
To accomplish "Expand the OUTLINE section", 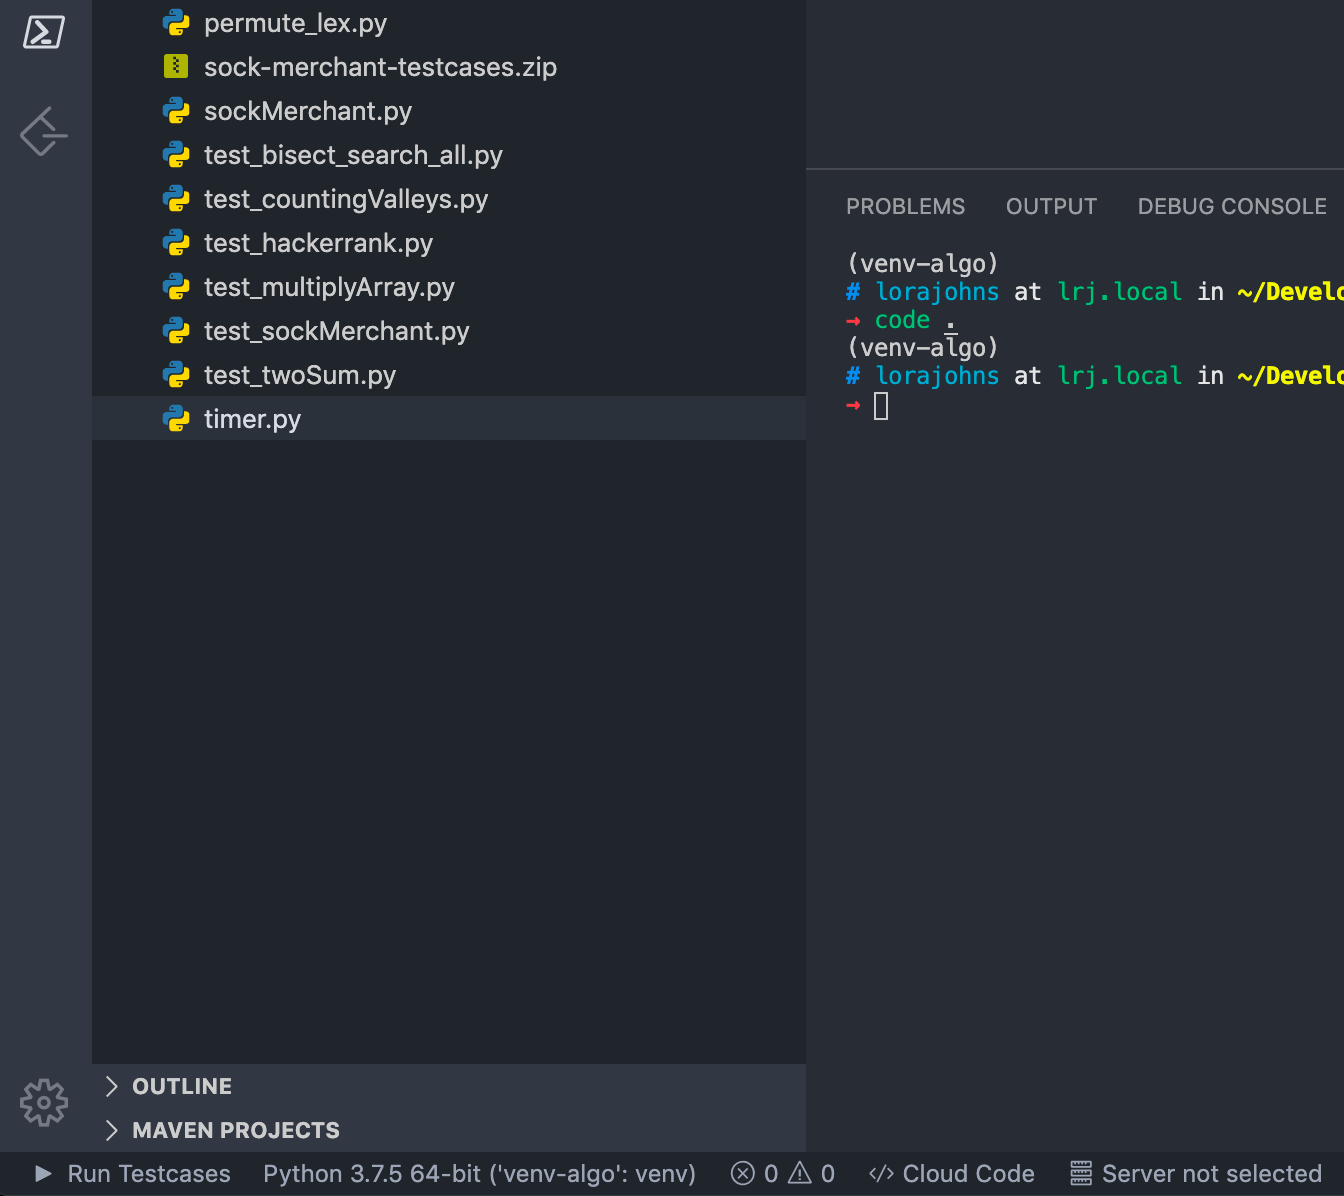I will click(181, 1086).
